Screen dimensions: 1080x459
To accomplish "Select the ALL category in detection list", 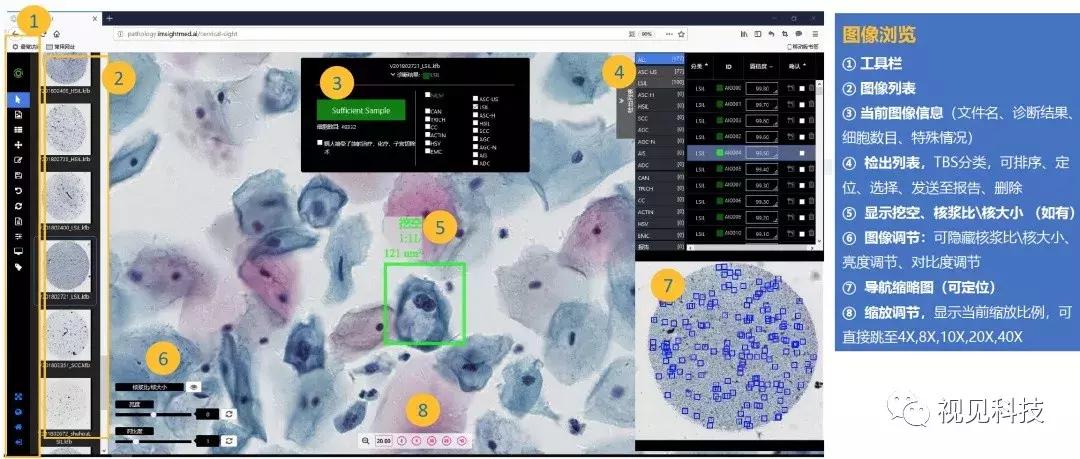I will click(660, 60).
